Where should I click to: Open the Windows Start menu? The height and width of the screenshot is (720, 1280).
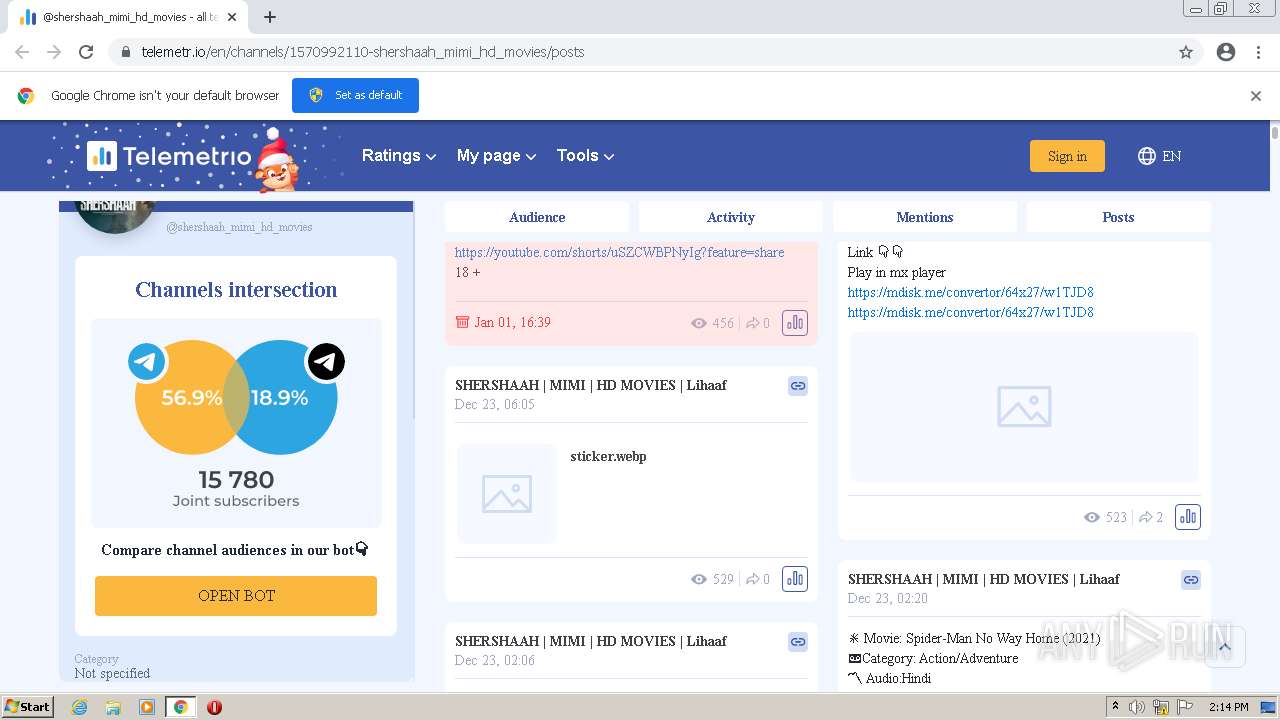[27, 707]
